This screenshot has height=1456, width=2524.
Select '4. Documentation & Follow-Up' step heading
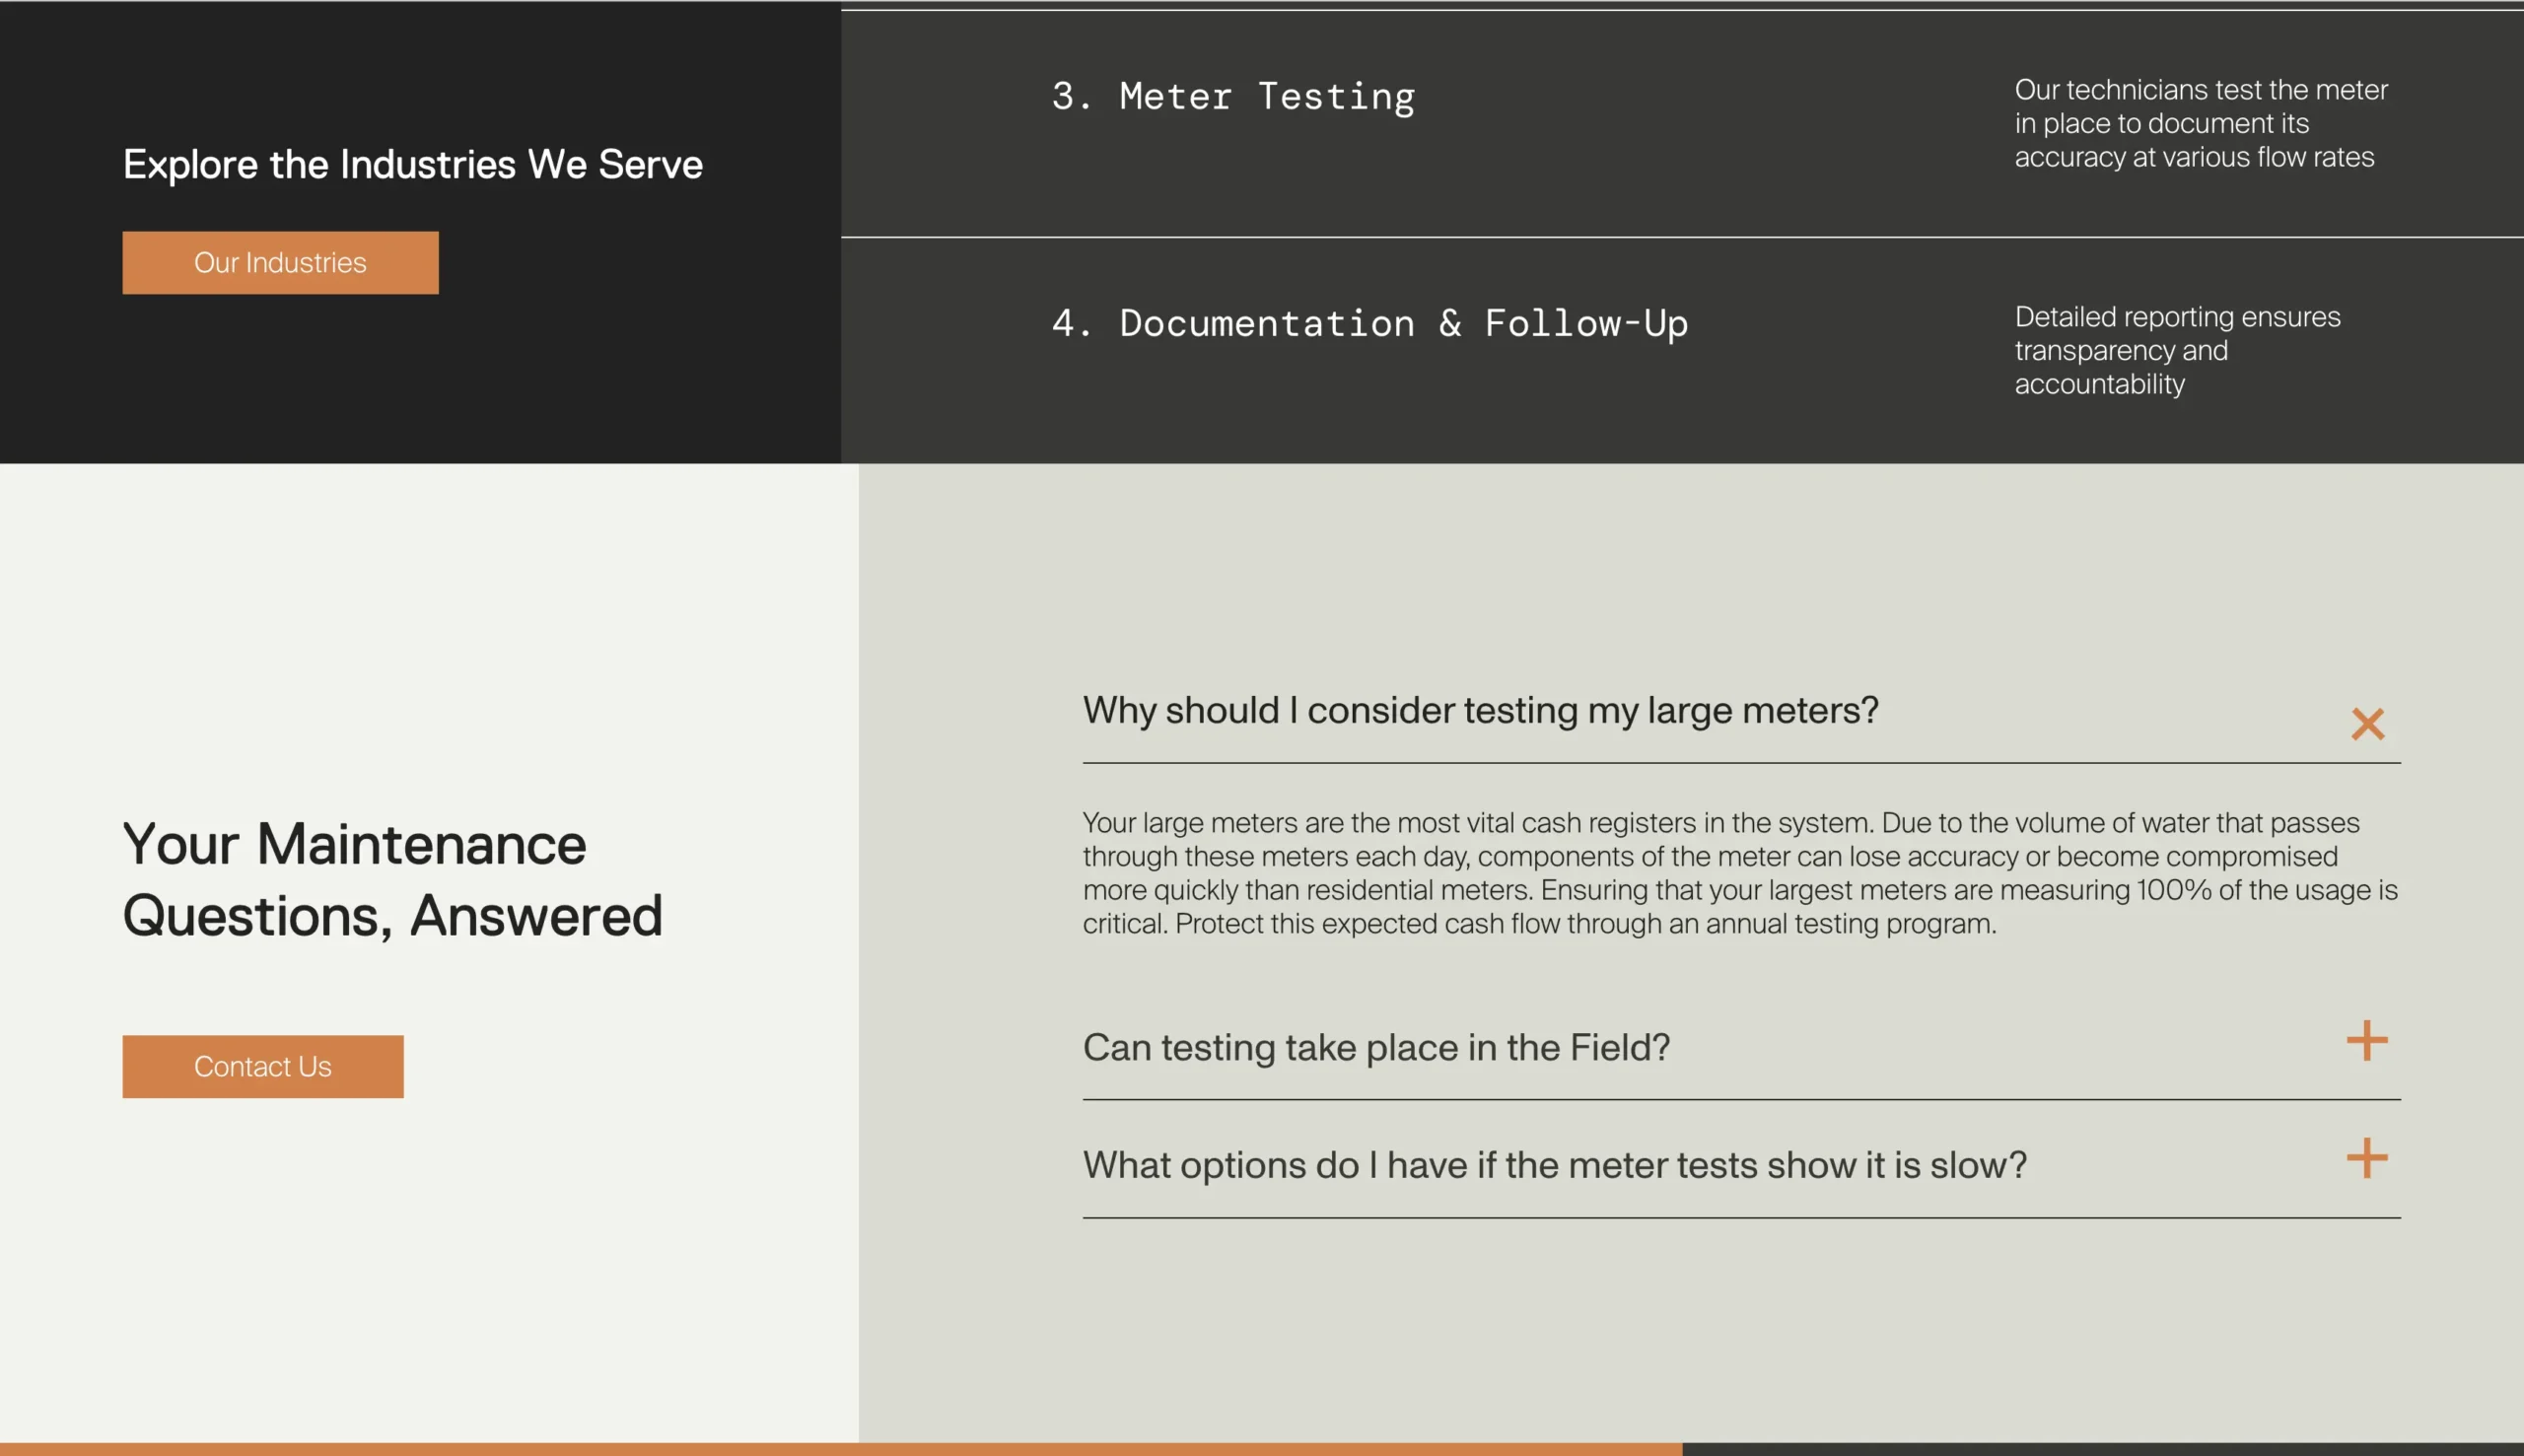pos(1370,324)
